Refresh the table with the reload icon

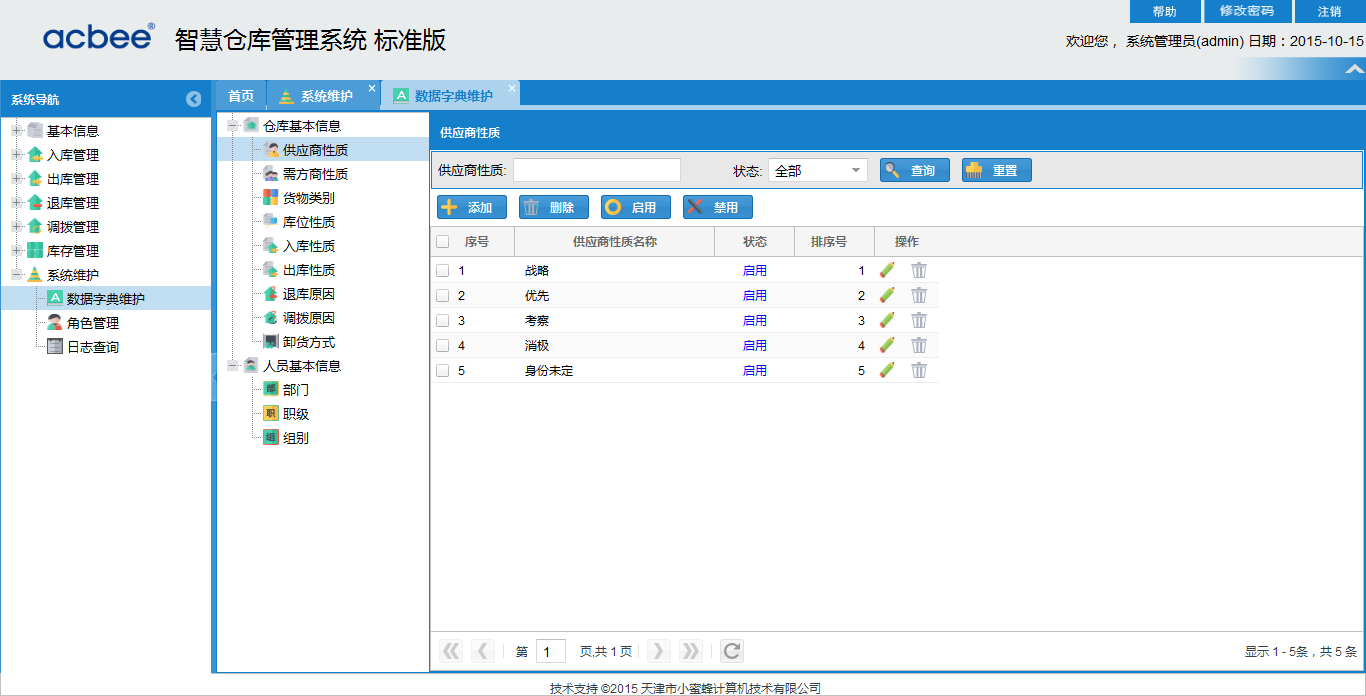[x=732, y=651]
